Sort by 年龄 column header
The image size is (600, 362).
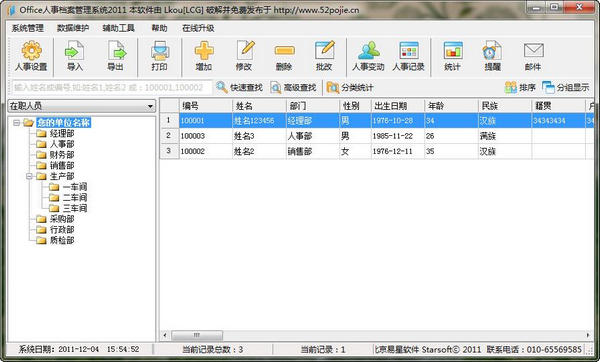452,106
